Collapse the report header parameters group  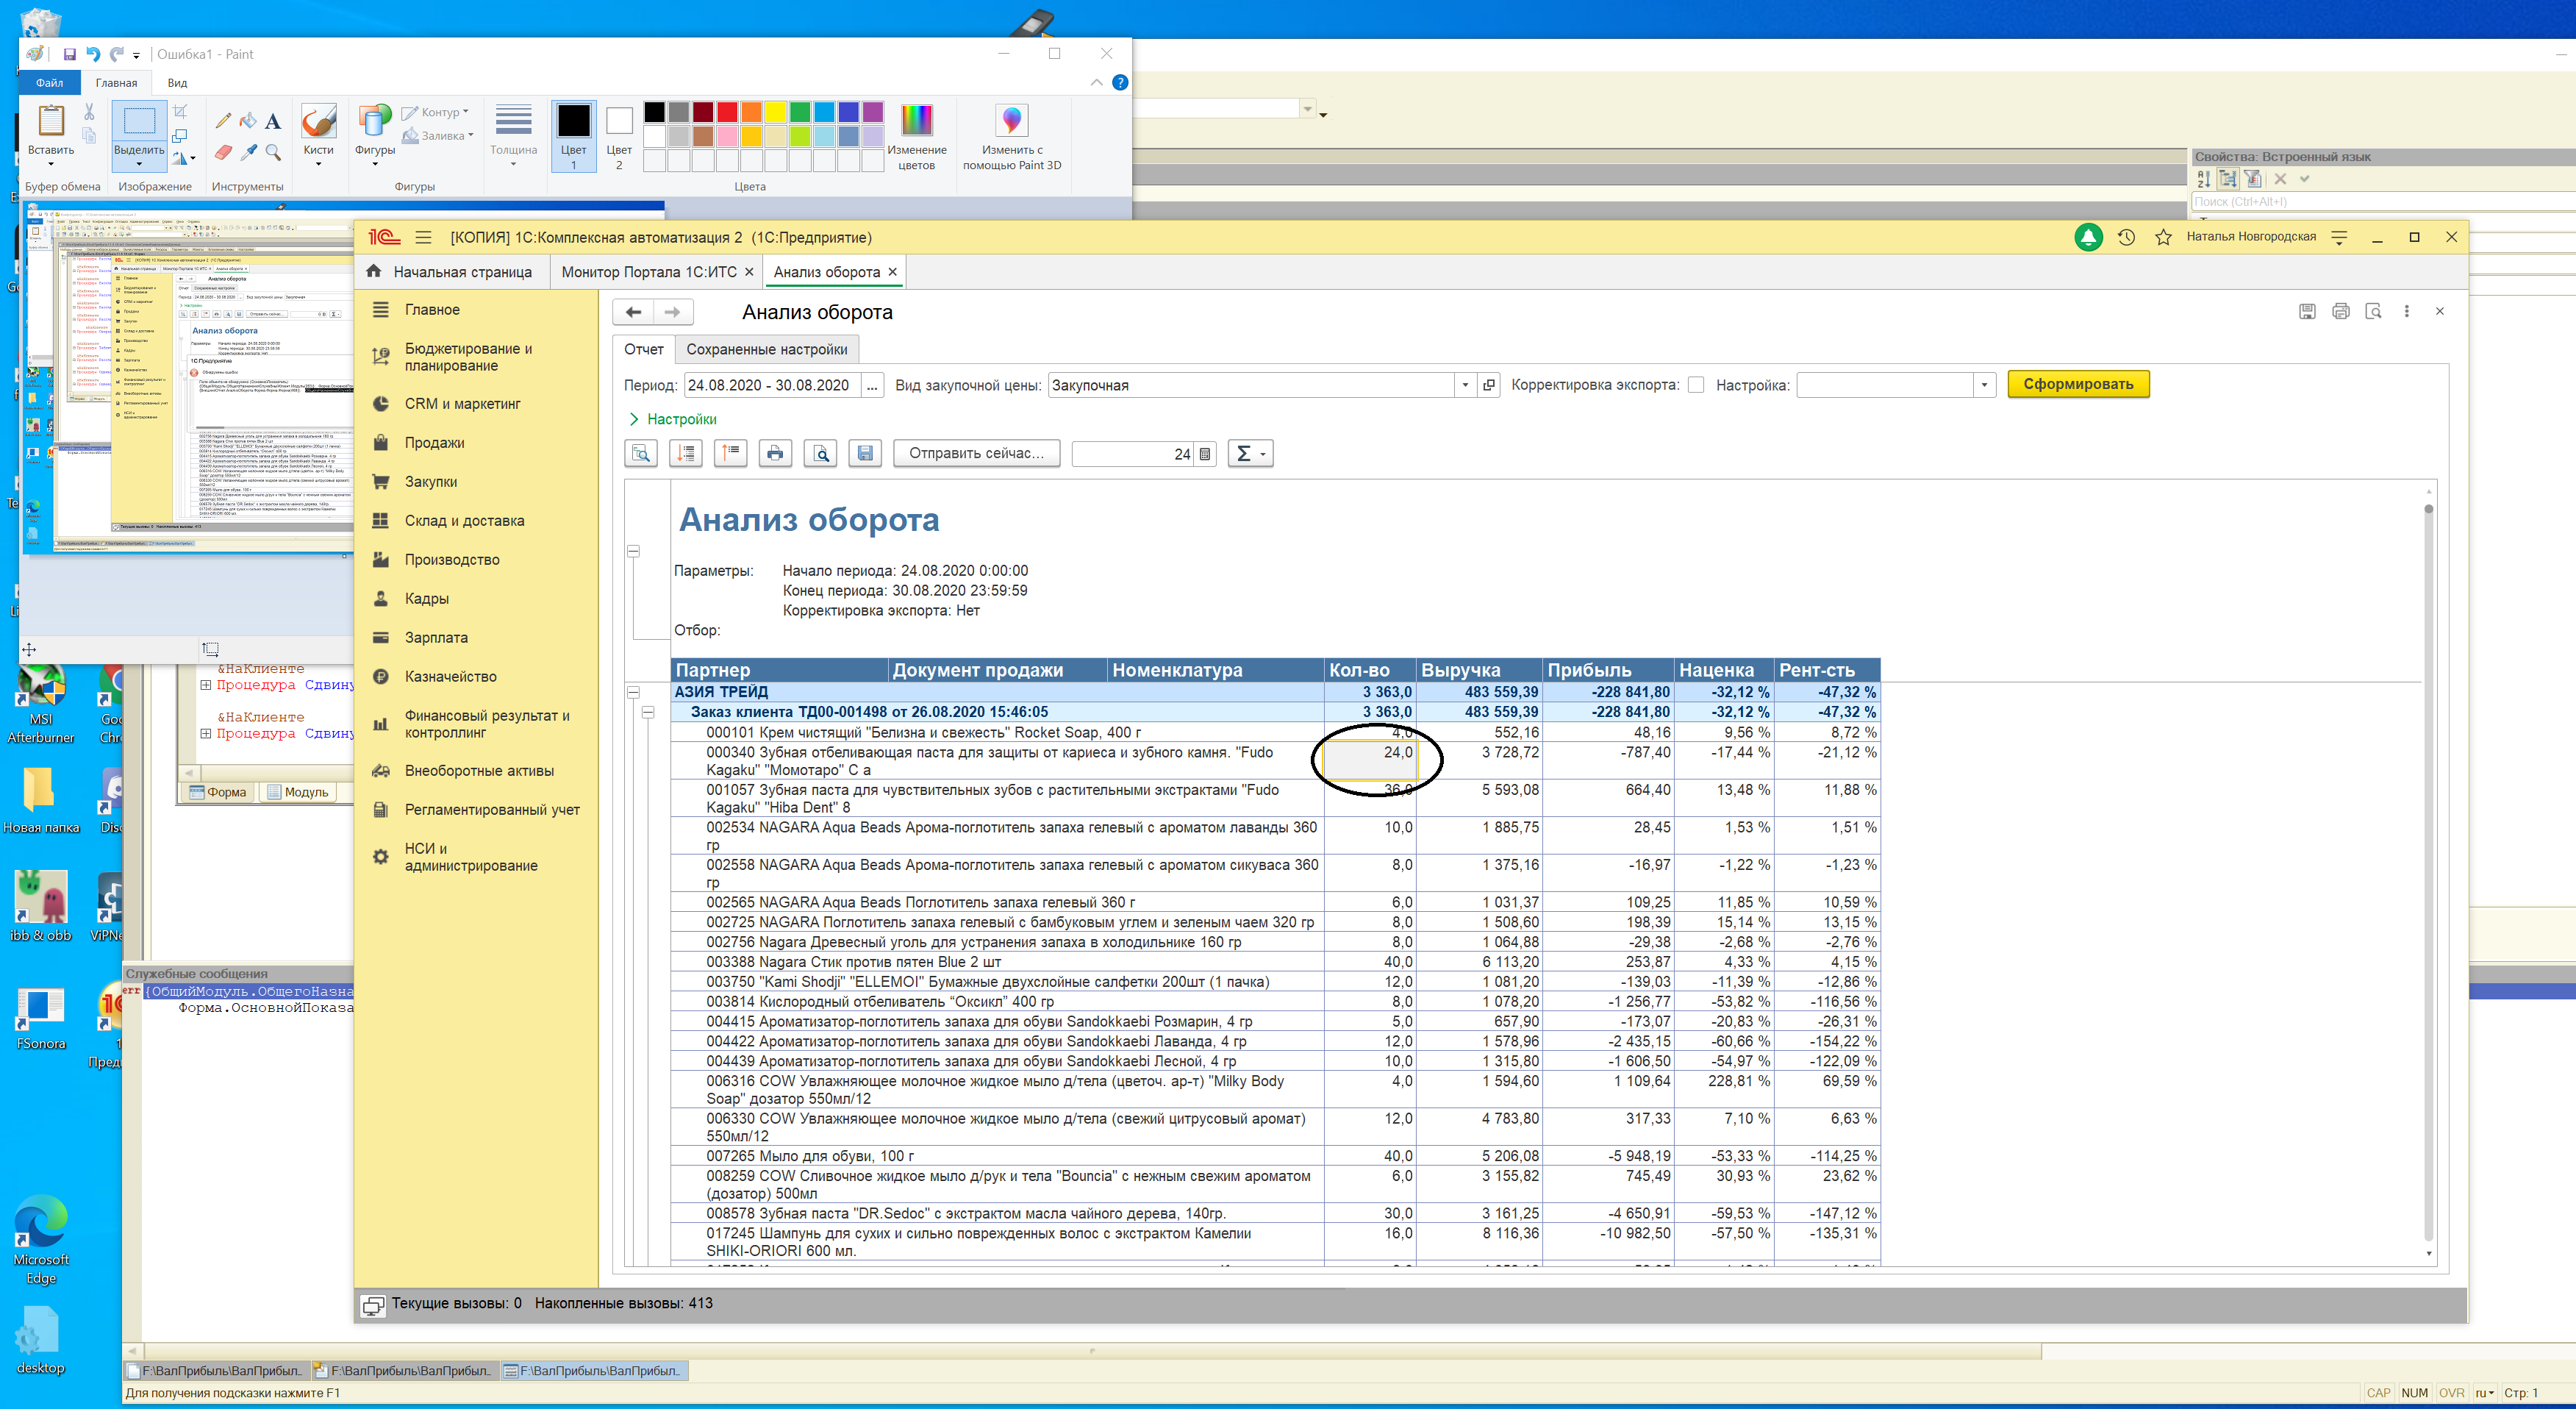(x=633, y=551)
